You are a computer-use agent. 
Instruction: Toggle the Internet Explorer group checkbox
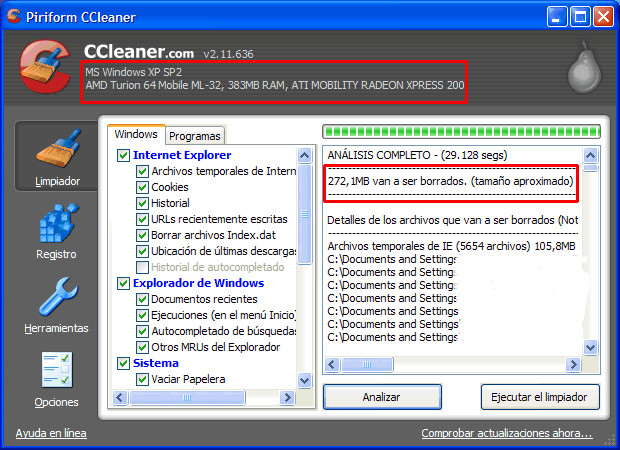[x=123, y=155]
